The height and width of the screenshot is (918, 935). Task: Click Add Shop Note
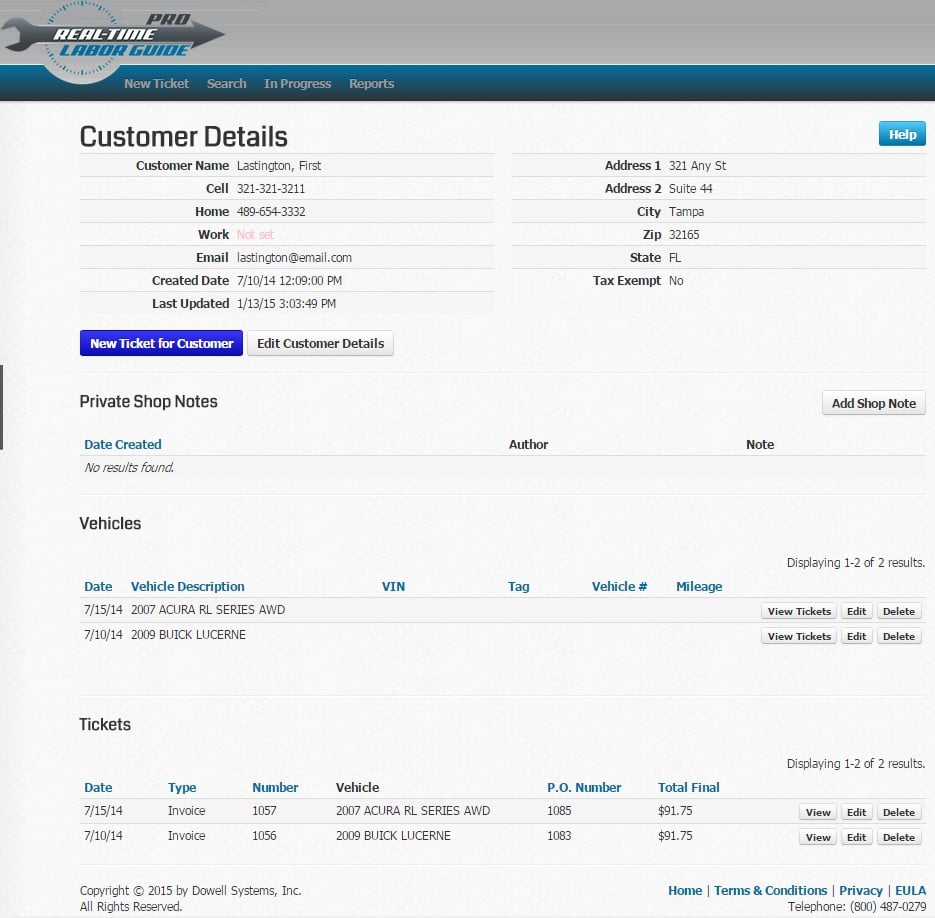pyautogui.click(x=873, y=403)
